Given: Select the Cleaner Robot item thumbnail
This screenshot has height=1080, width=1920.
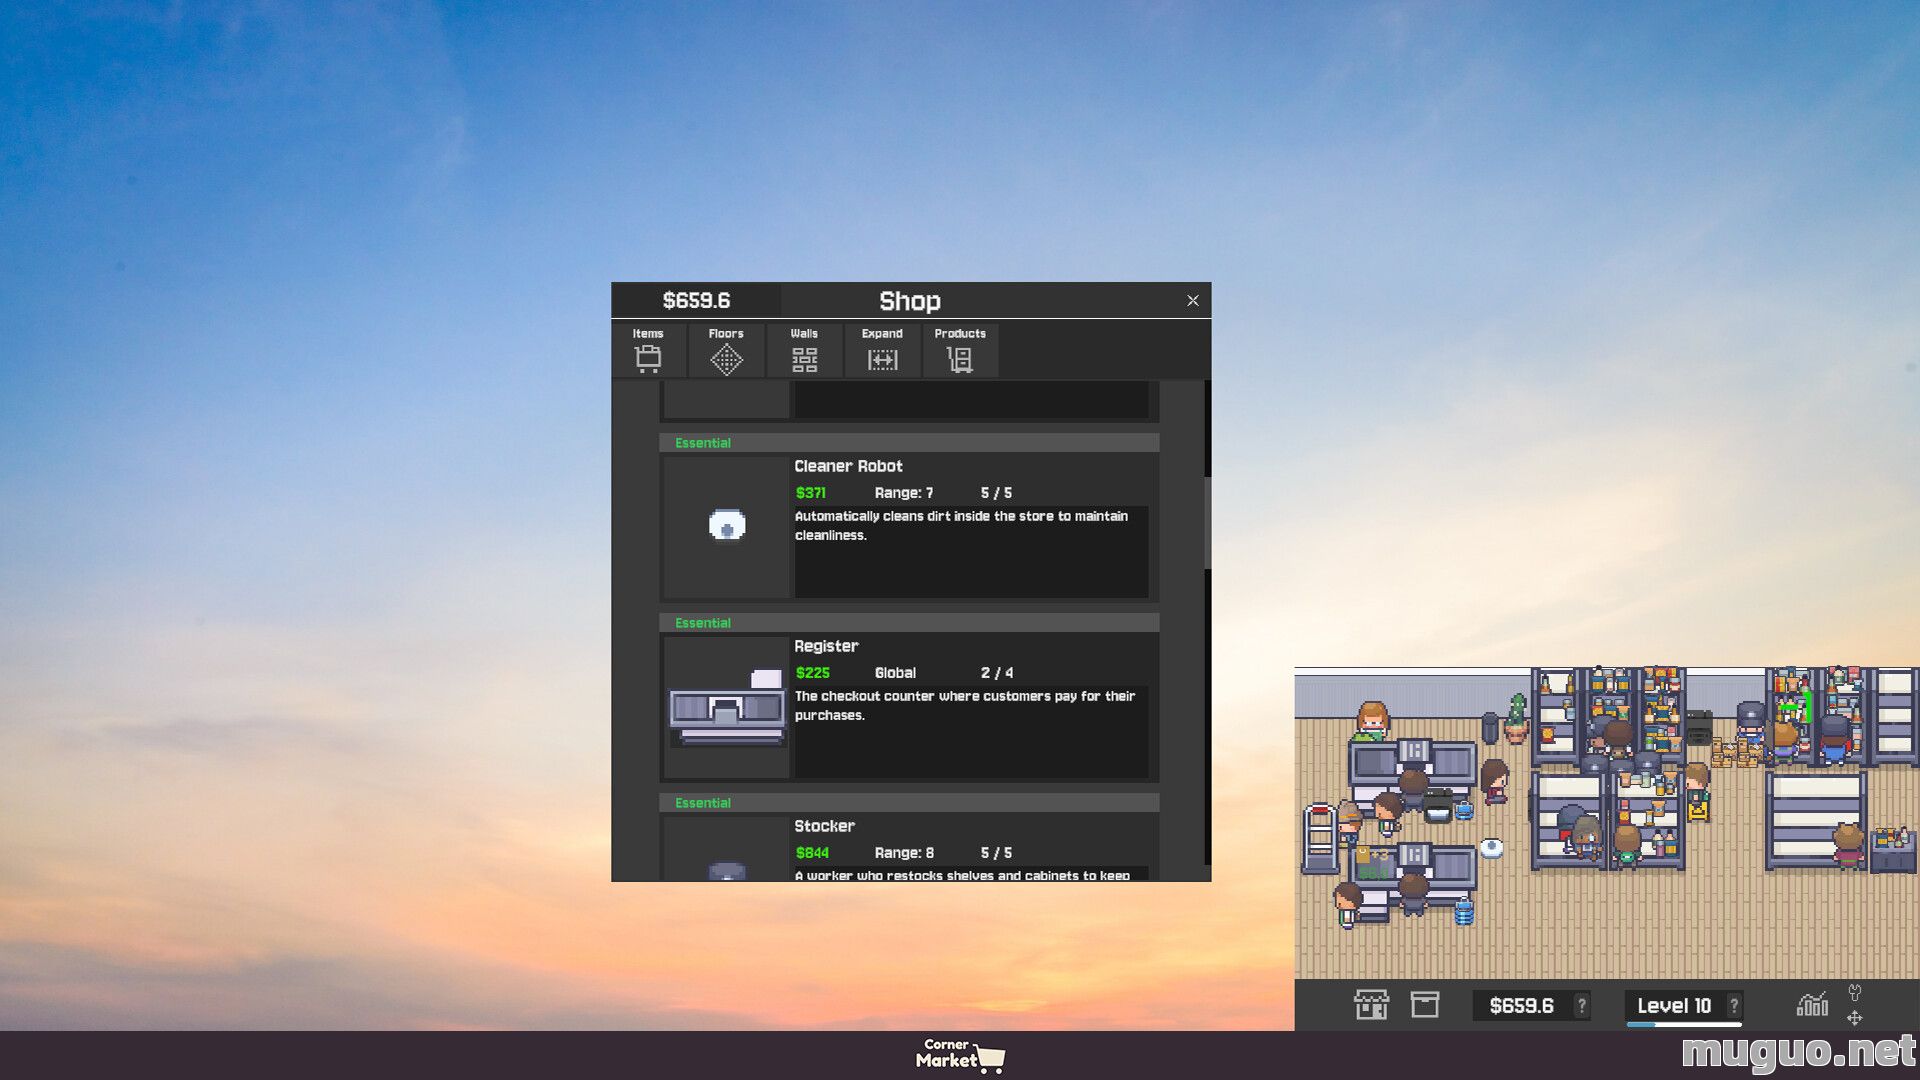Looking at the screenshot, I should [727, 527].
